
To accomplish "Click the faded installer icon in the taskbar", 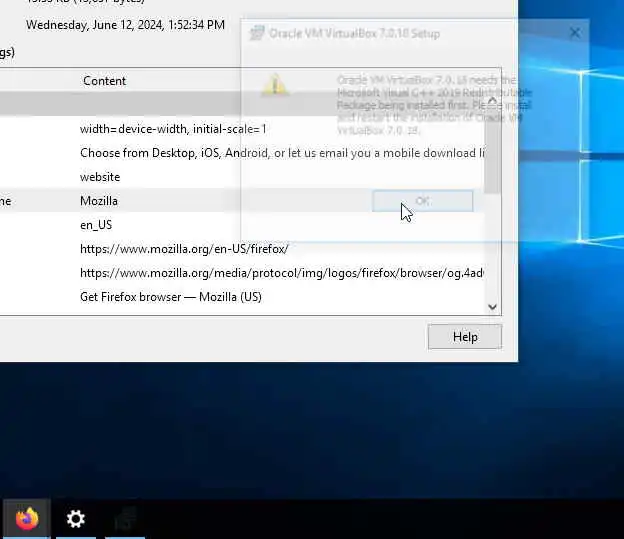I will 125,519.
